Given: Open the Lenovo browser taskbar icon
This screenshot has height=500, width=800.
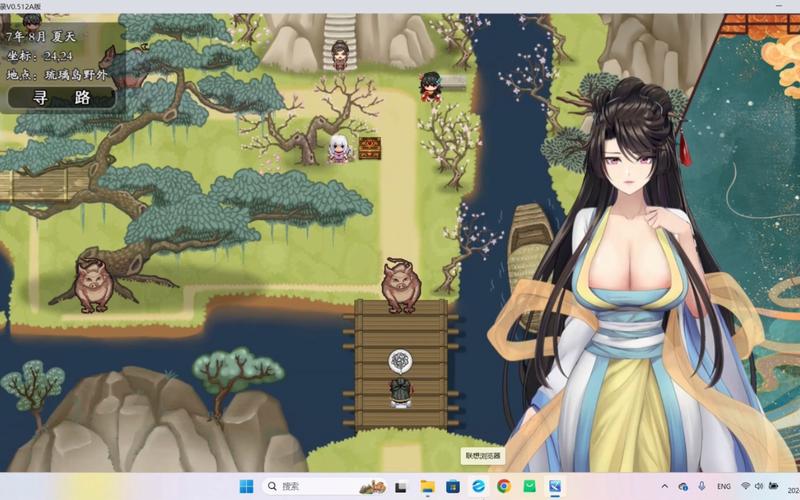Looking at the screenshot, I should [x=478, y=487].
